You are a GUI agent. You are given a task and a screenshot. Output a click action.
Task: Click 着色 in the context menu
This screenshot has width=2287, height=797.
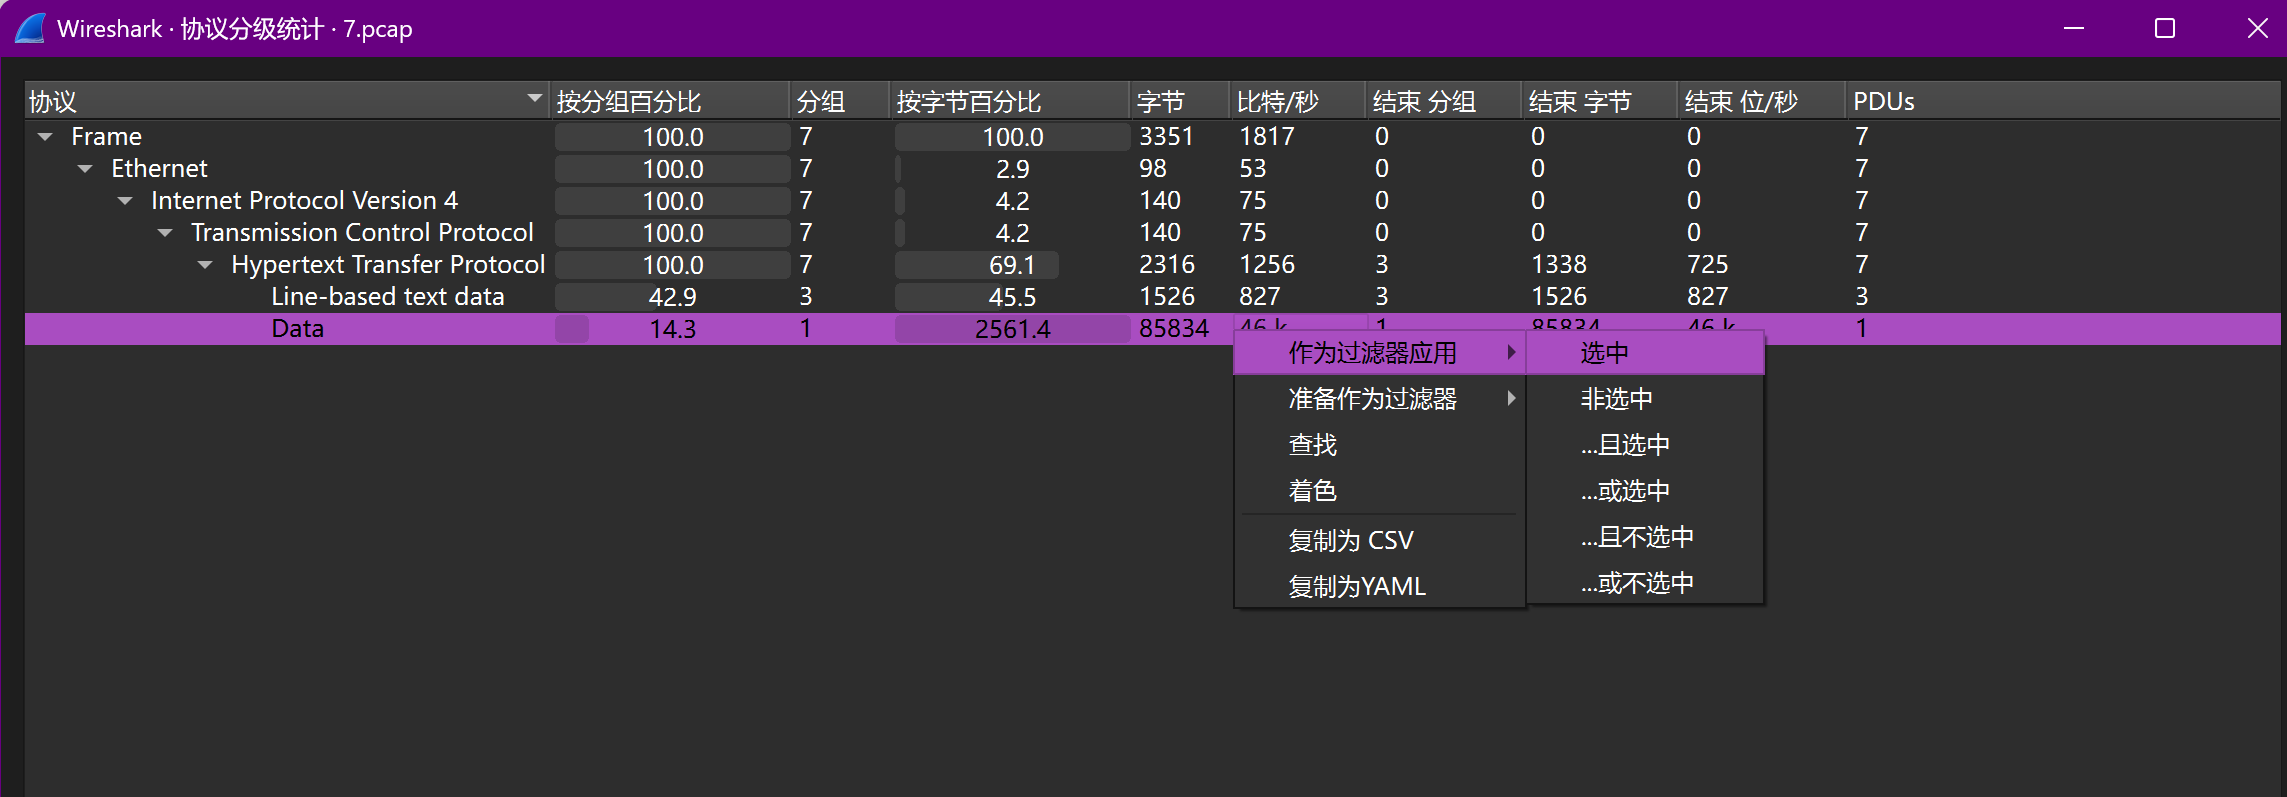click(x=1312, y=491)
